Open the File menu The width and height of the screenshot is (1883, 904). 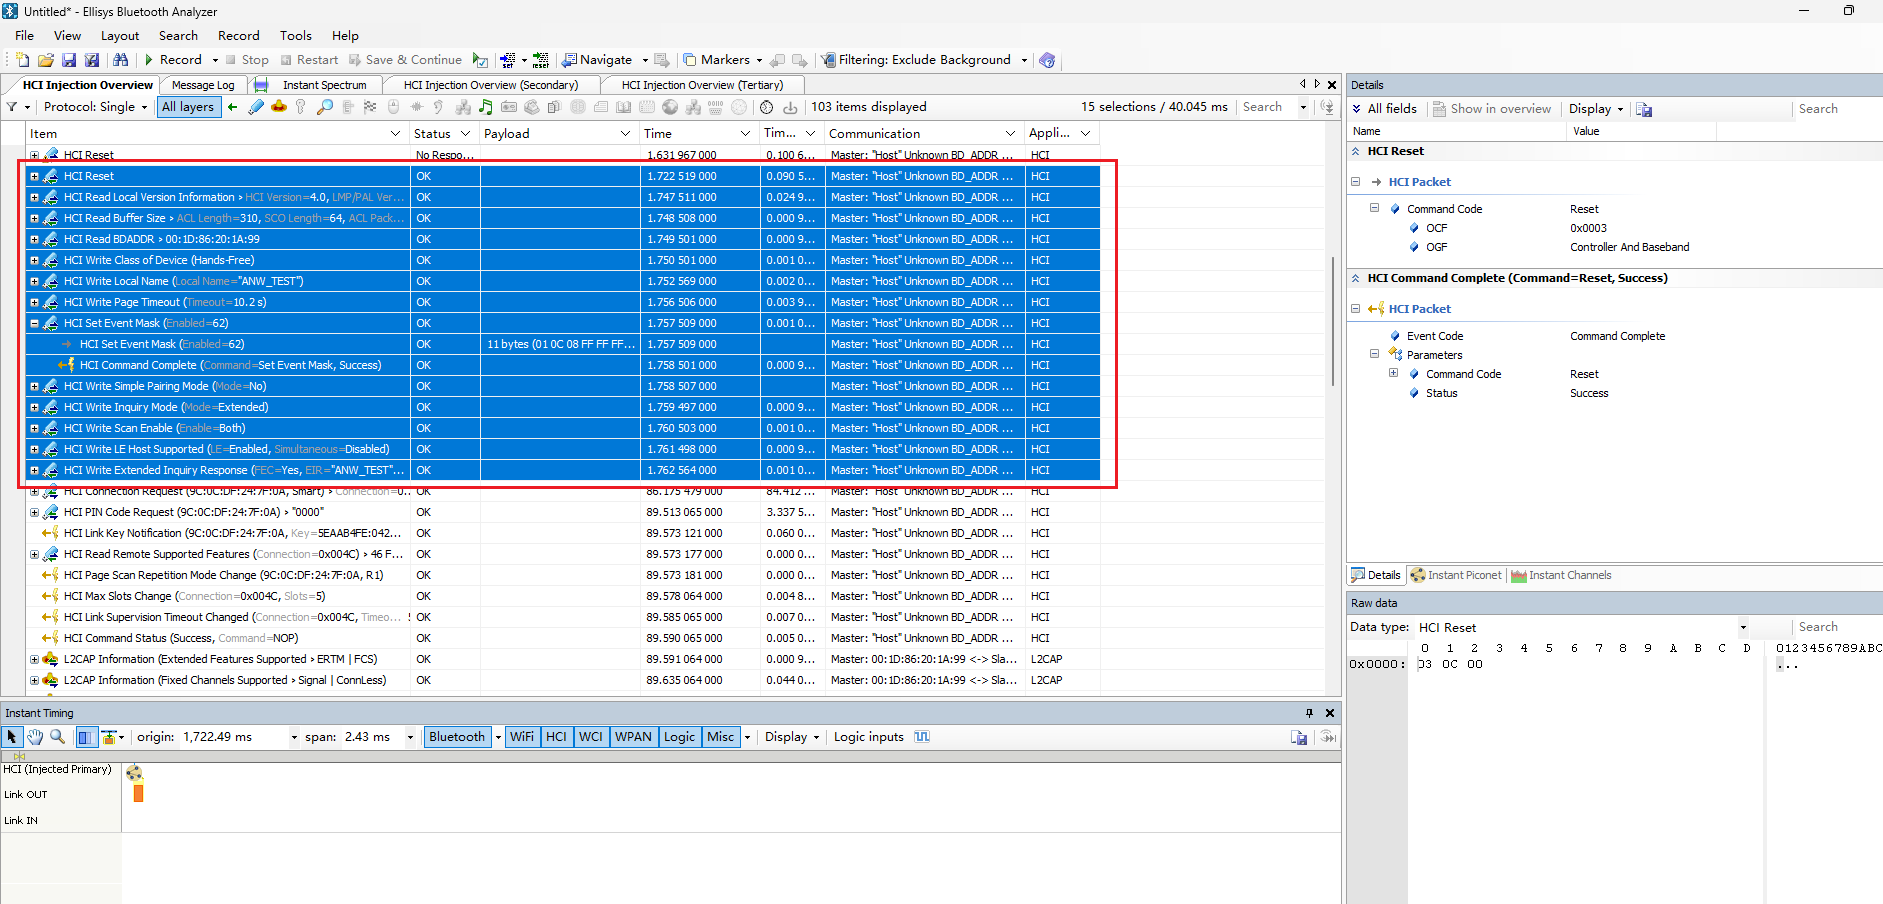[x=25, y=35]
